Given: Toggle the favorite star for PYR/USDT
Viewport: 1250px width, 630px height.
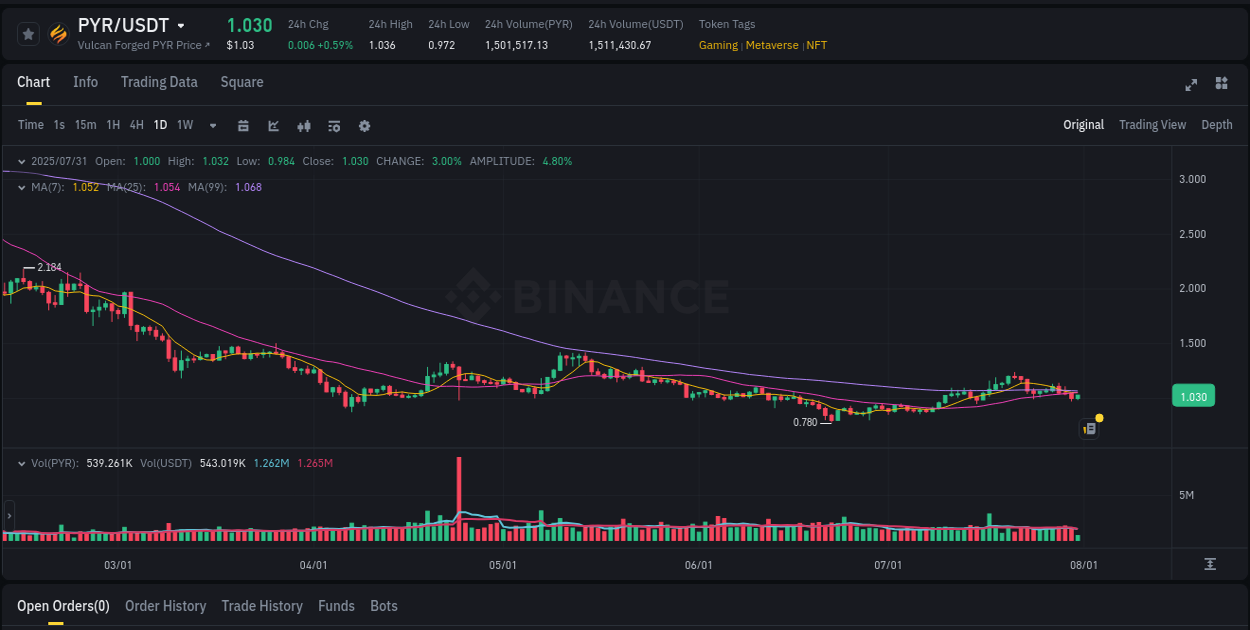Looking at the screenshot, I should (x=28, y=33).
